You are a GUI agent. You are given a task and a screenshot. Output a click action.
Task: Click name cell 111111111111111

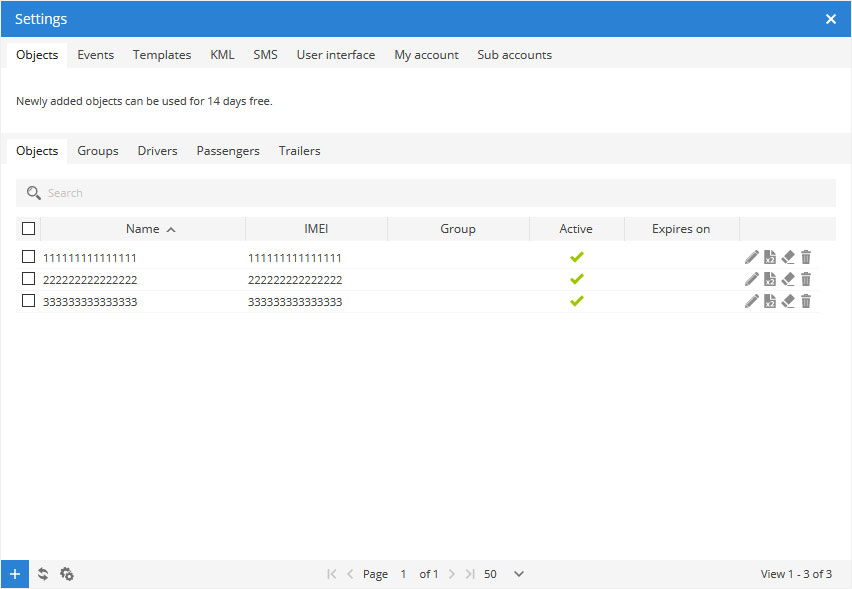(90, 258)
